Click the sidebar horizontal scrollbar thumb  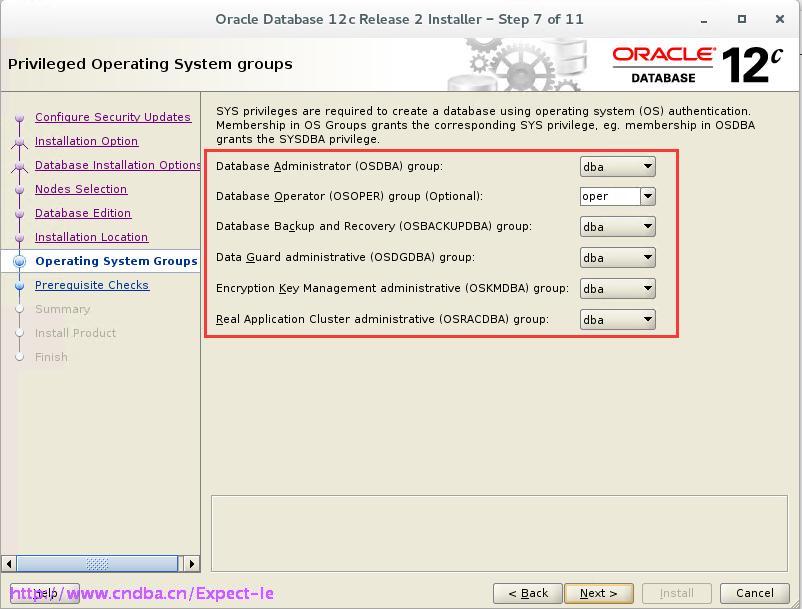97,564
